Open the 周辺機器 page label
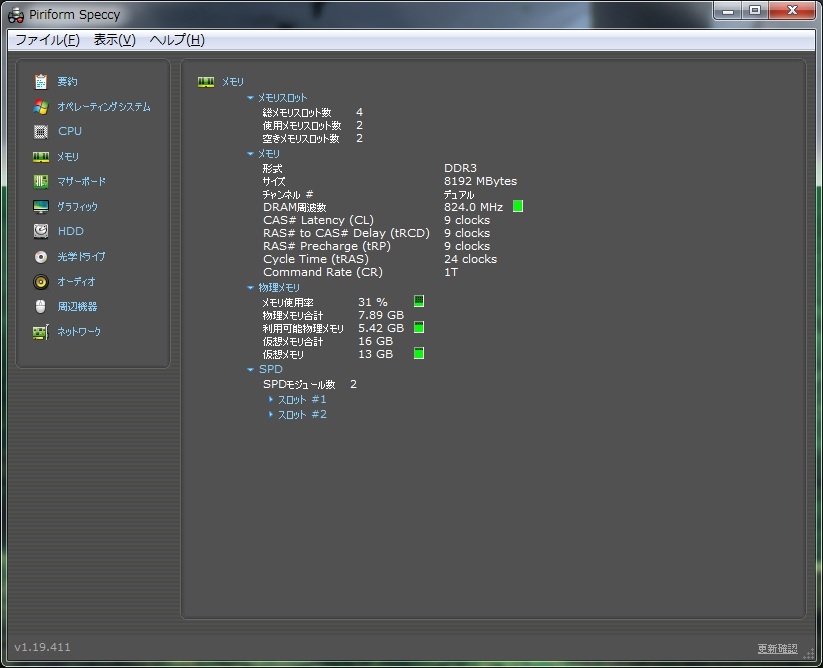Image resolution: width=823 pixels, height=668 pixels. 77,306
